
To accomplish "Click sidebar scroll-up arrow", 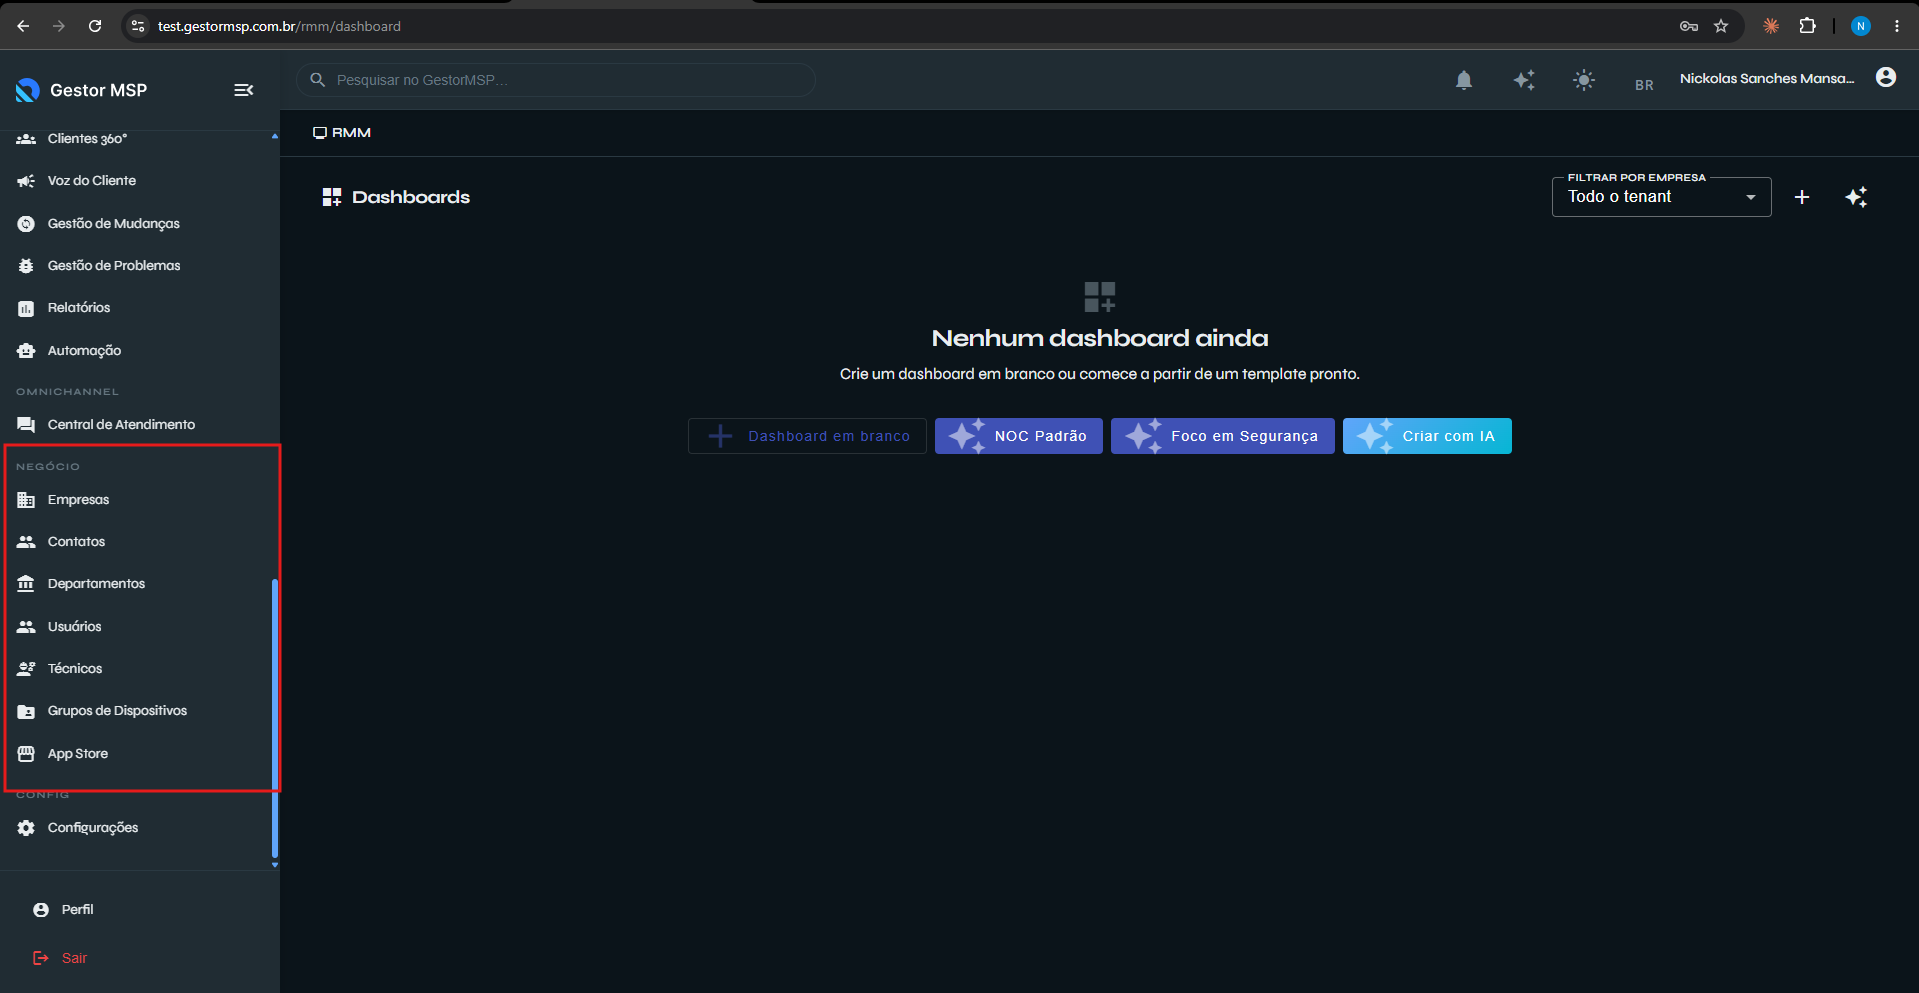I will click(275, 136).
